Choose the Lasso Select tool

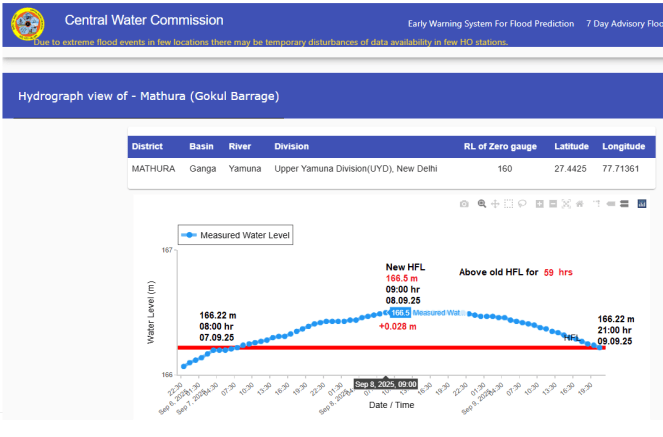click(522, 204)
